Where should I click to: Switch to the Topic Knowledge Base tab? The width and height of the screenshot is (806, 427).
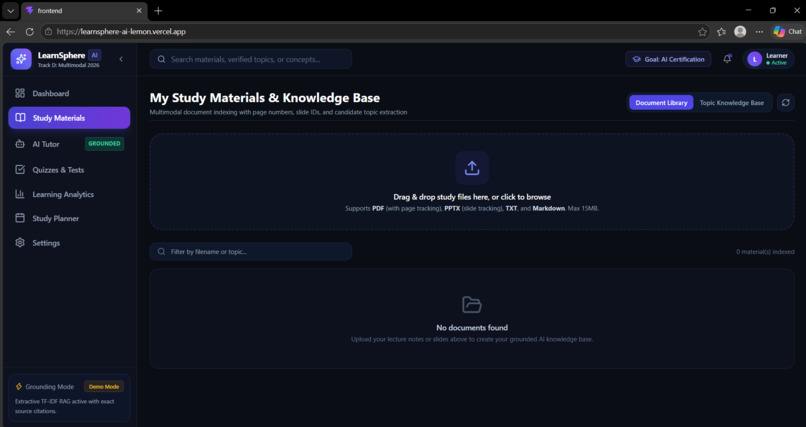click(731, 103)
